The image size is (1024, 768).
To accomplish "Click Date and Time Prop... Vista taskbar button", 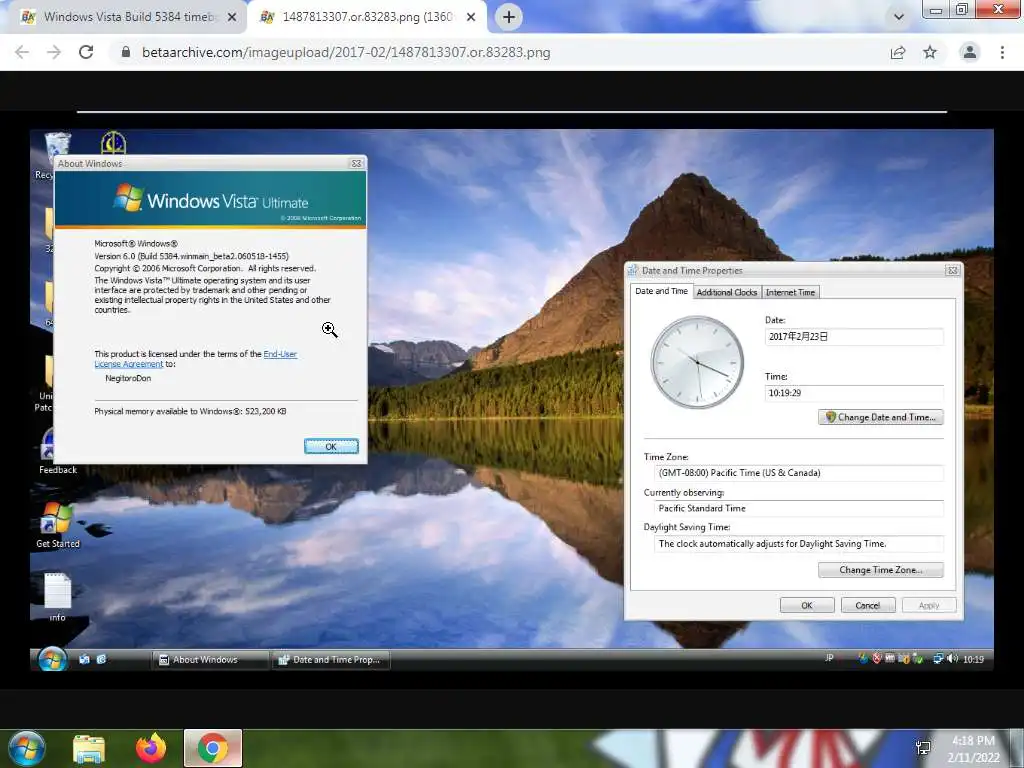I will 330,660.
